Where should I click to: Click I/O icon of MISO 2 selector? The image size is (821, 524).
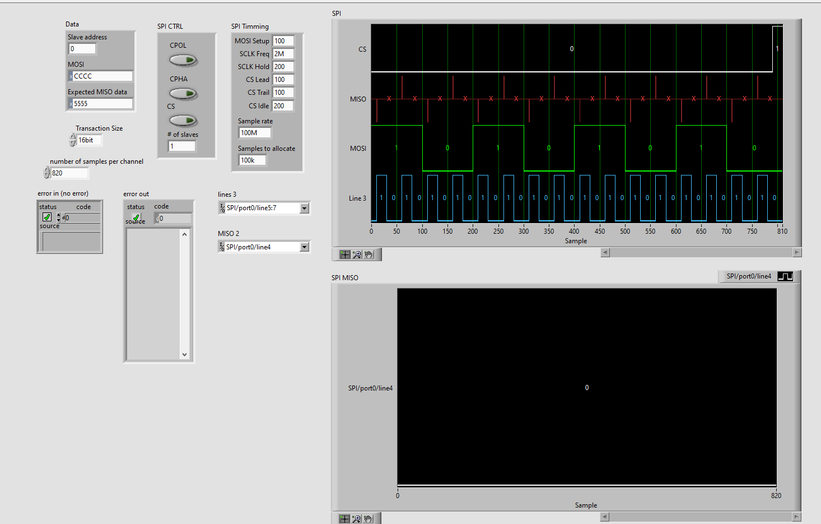[x=222, y=247]
